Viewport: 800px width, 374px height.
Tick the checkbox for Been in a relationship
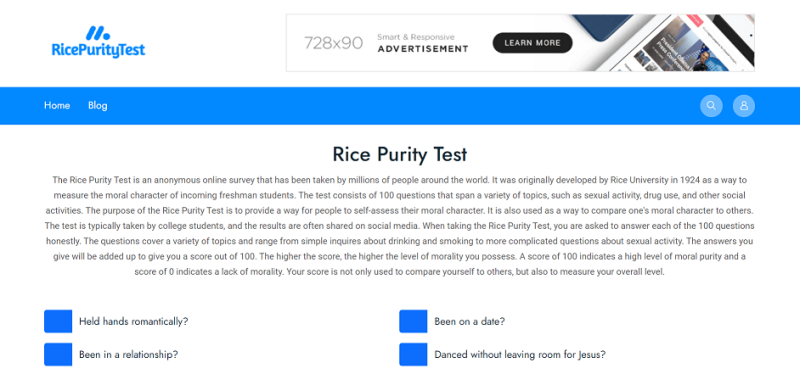(x=58, y=355)
